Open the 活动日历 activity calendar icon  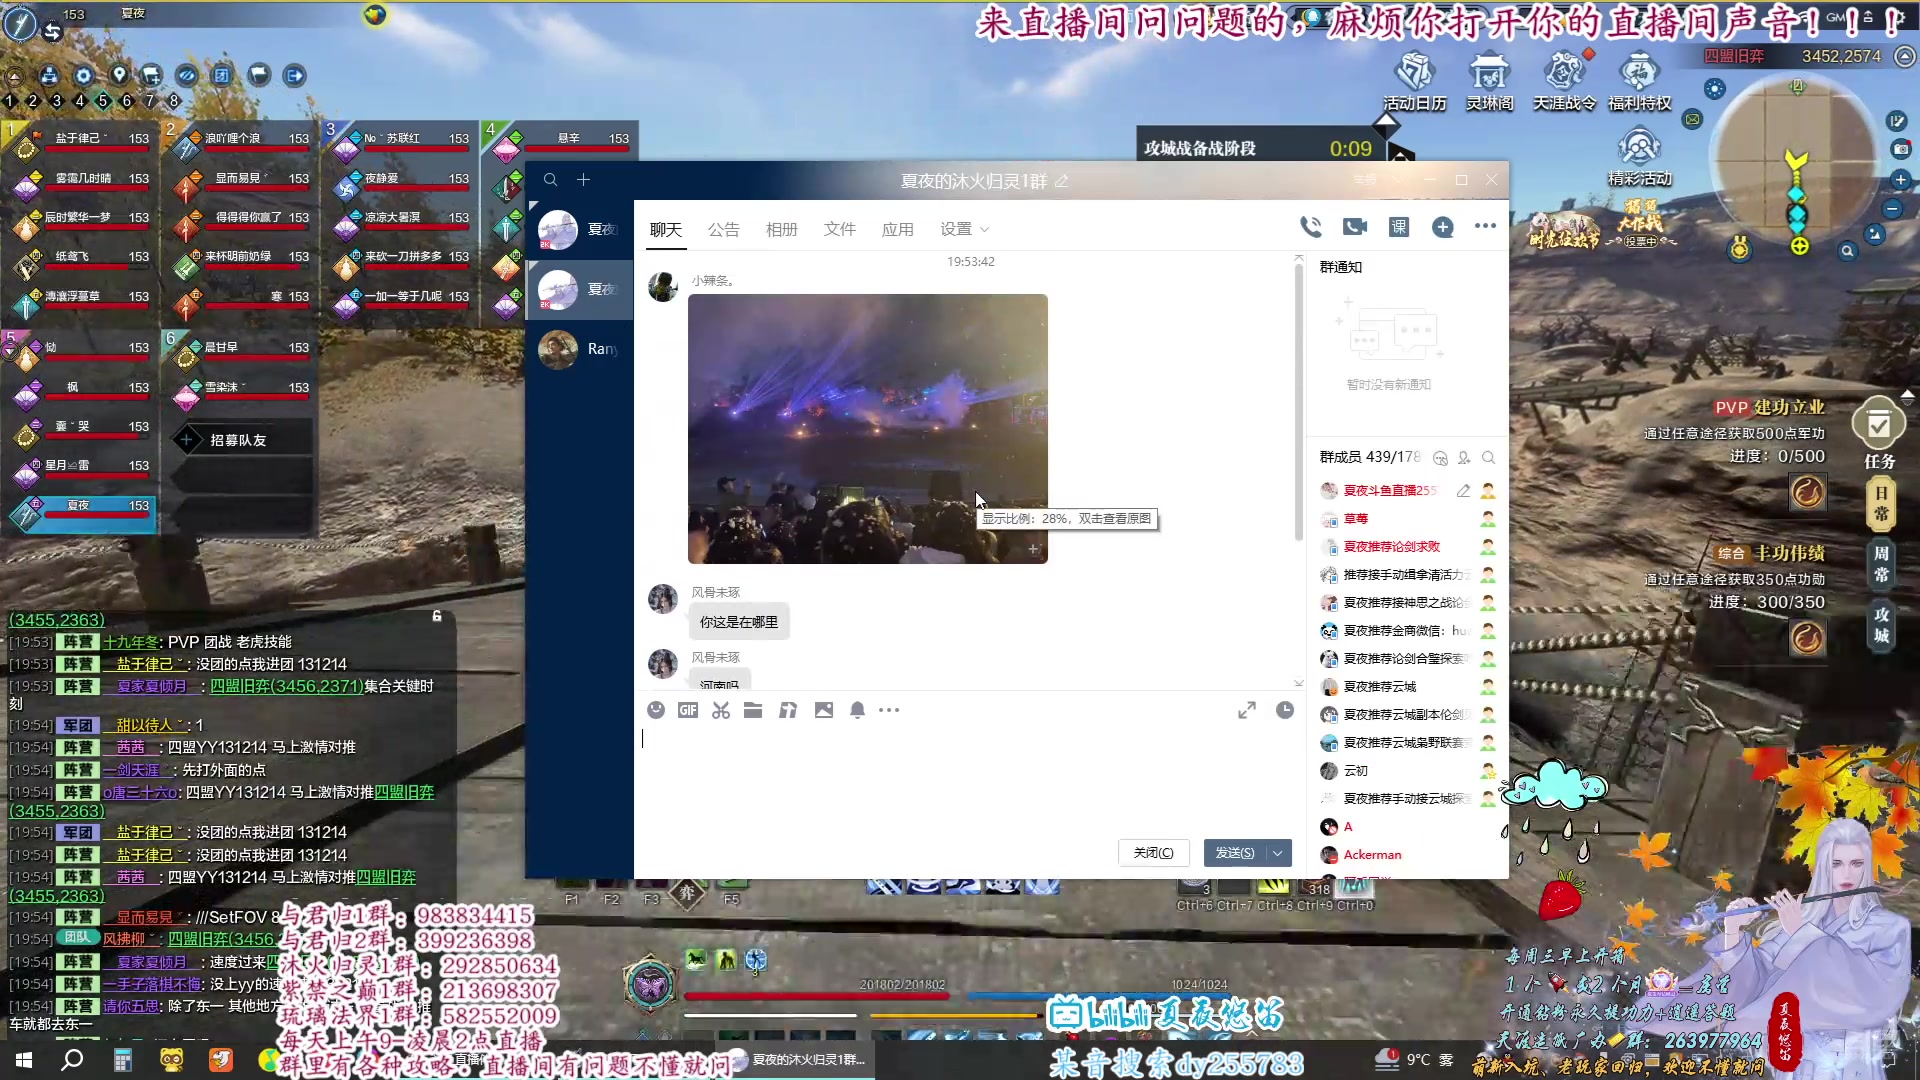click(1414, 82)
